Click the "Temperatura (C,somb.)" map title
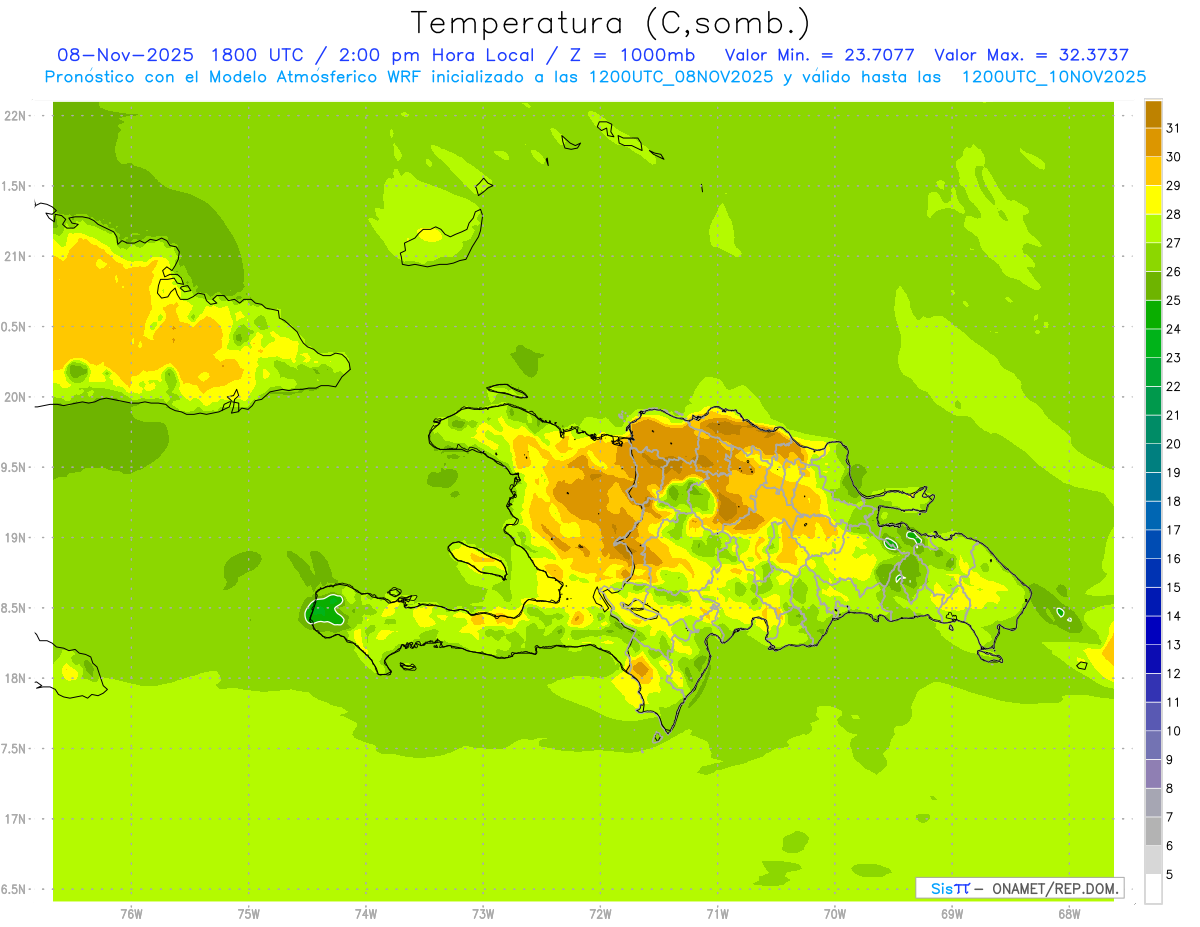1200x927 pixels. tap(611, 23)
